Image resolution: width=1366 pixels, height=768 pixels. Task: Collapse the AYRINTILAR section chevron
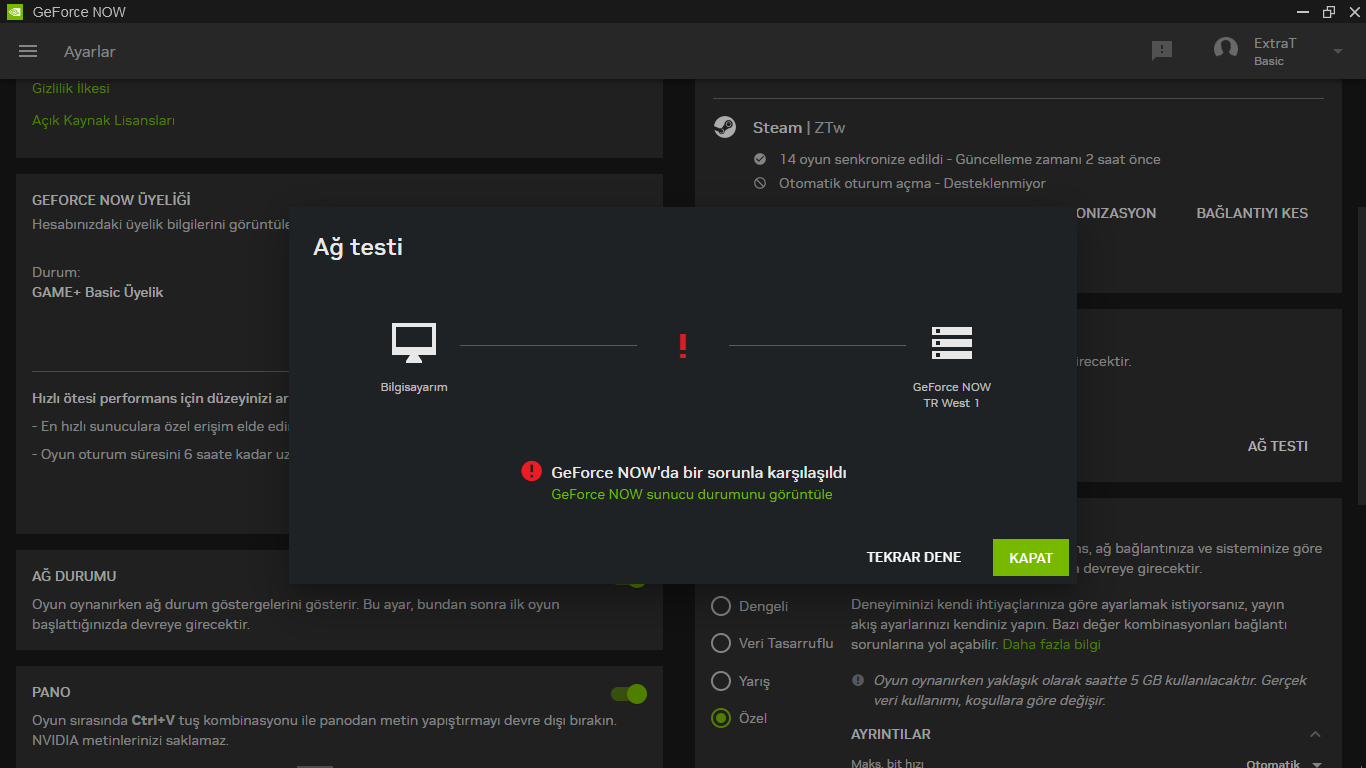[x=1316, y=735]
